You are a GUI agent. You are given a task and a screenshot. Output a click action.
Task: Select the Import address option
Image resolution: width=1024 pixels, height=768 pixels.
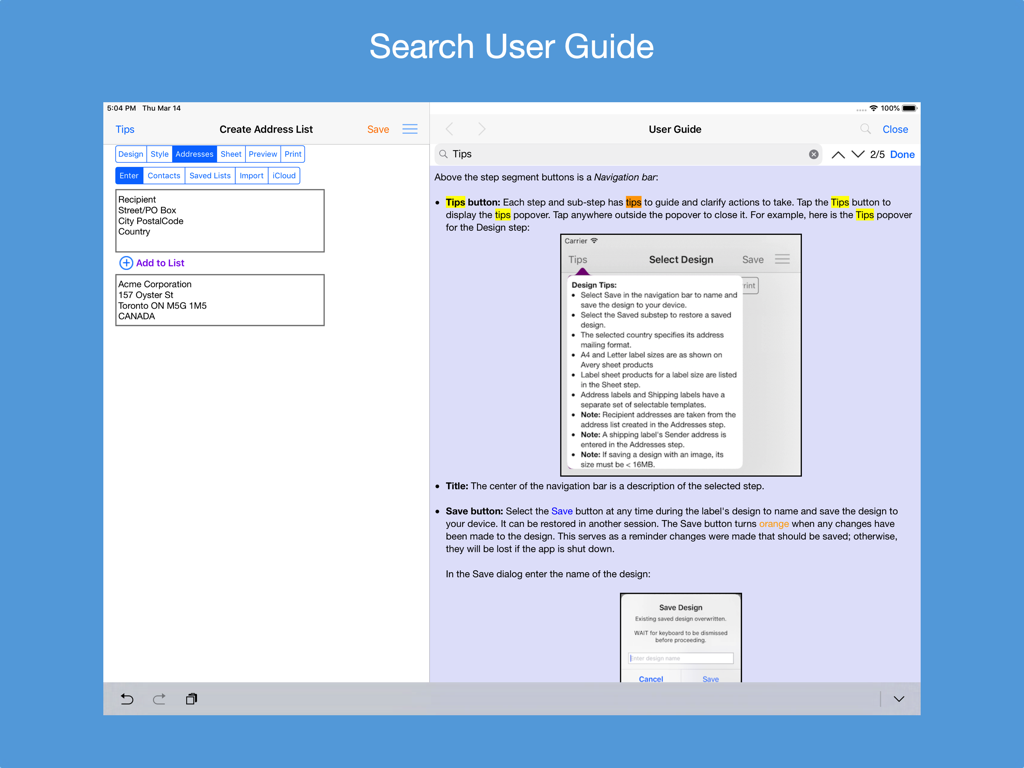(251, 175)
